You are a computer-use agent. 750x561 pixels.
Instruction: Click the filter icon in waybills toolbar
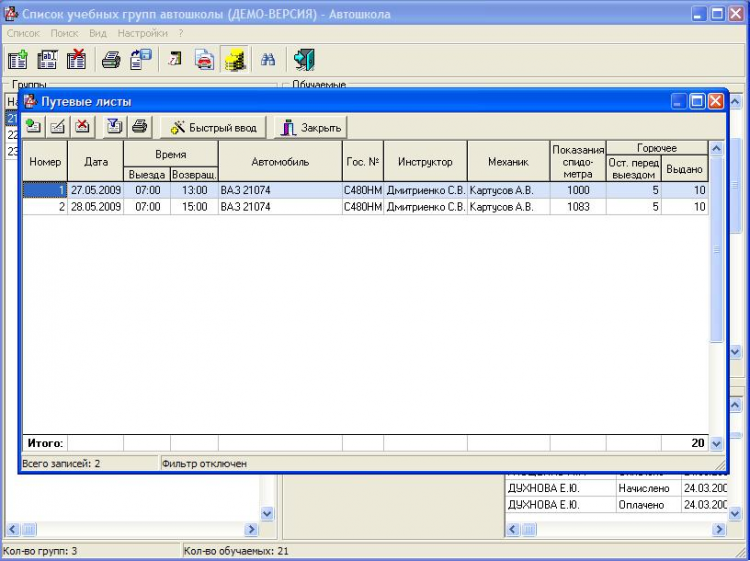(115, 127)
